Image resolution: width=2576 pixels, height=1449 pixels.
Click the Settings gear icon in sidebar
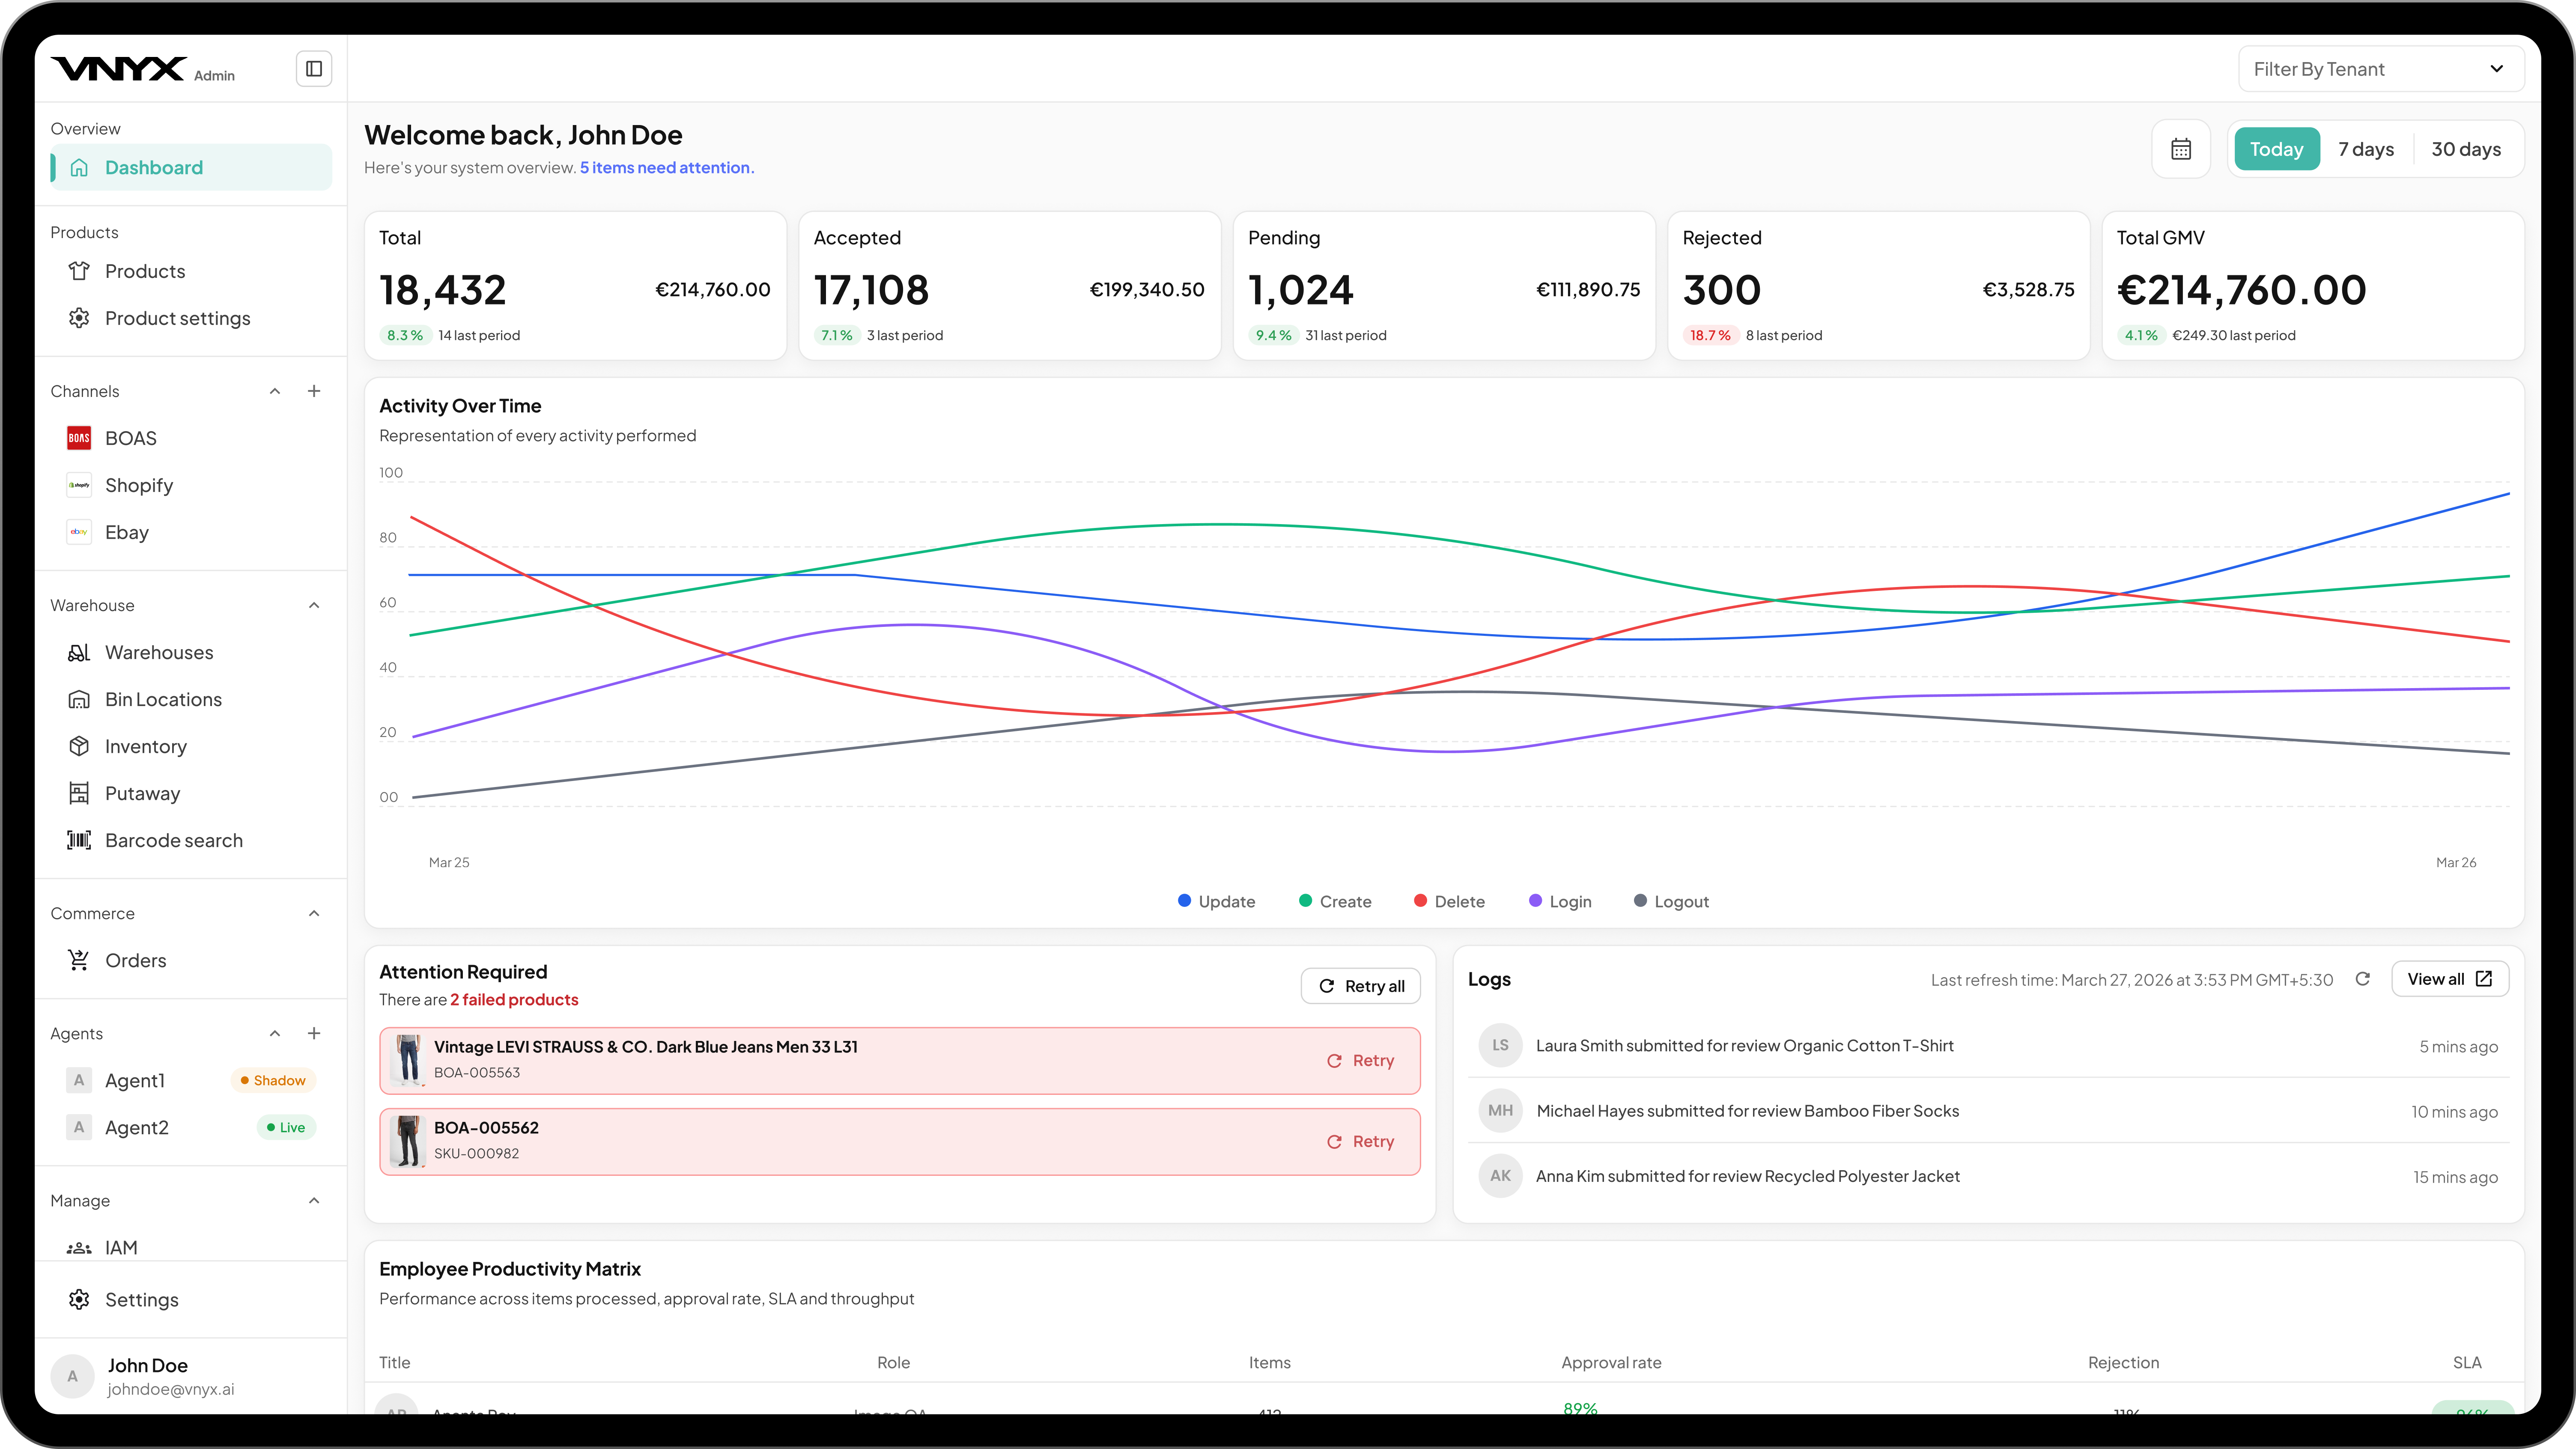point(79,1299)
